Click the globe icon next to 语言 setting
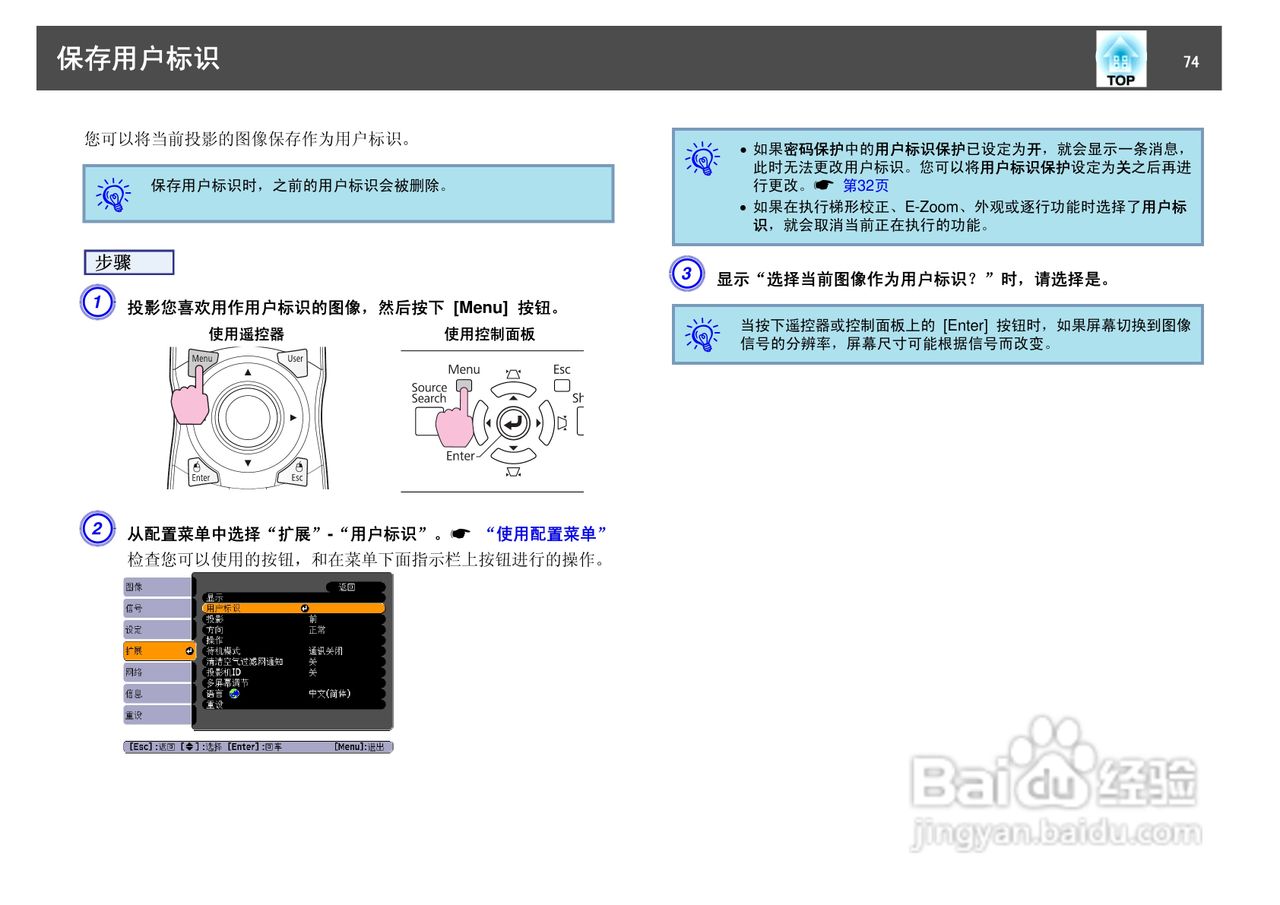The image size is (1280, 905). coord(235,694)
